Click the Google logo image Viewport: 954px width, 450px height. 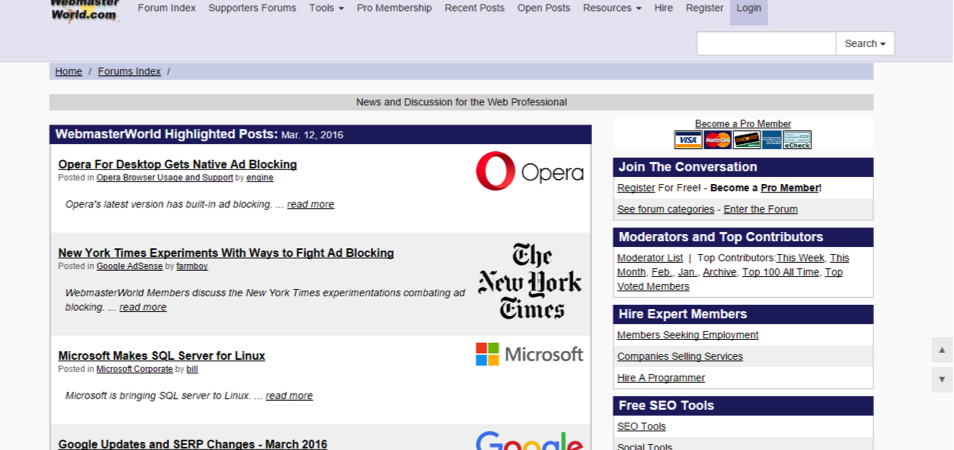coord(529,440)
